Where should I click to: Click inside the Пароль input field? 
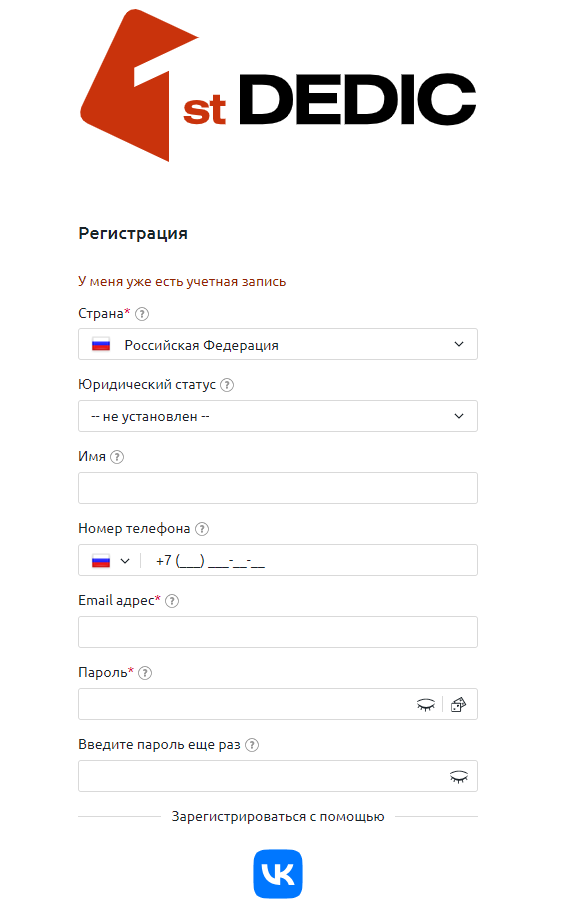(246, 704)
